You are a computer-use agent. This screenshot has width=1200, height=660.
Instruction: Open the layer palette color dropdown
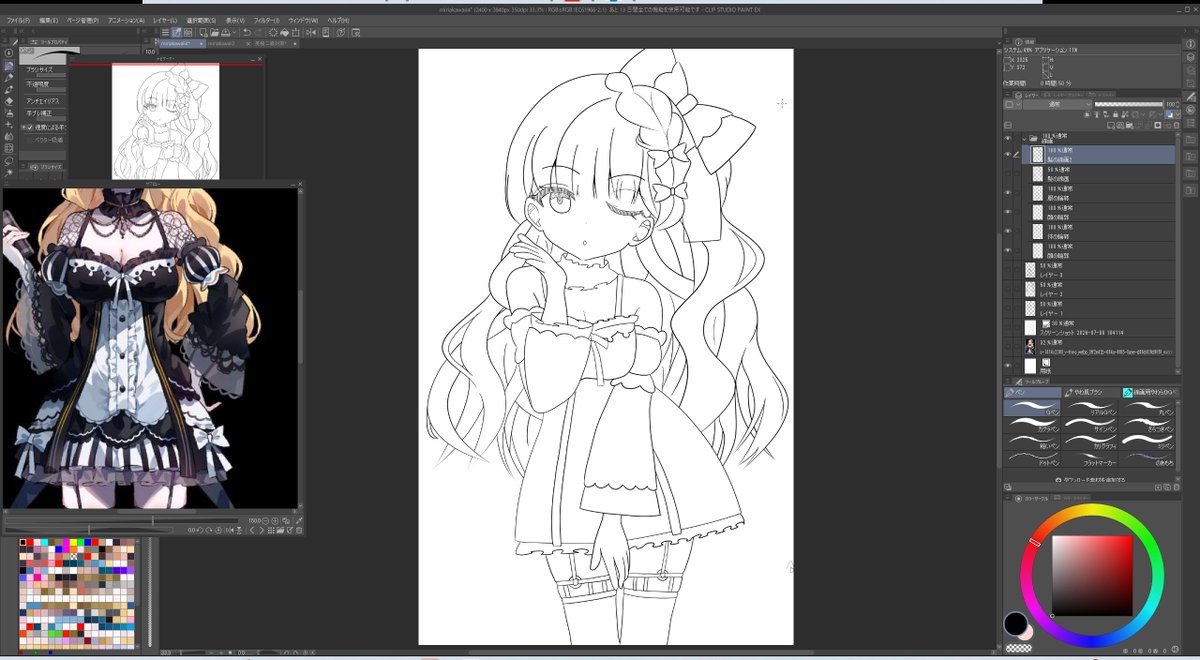click(1012, 104)
